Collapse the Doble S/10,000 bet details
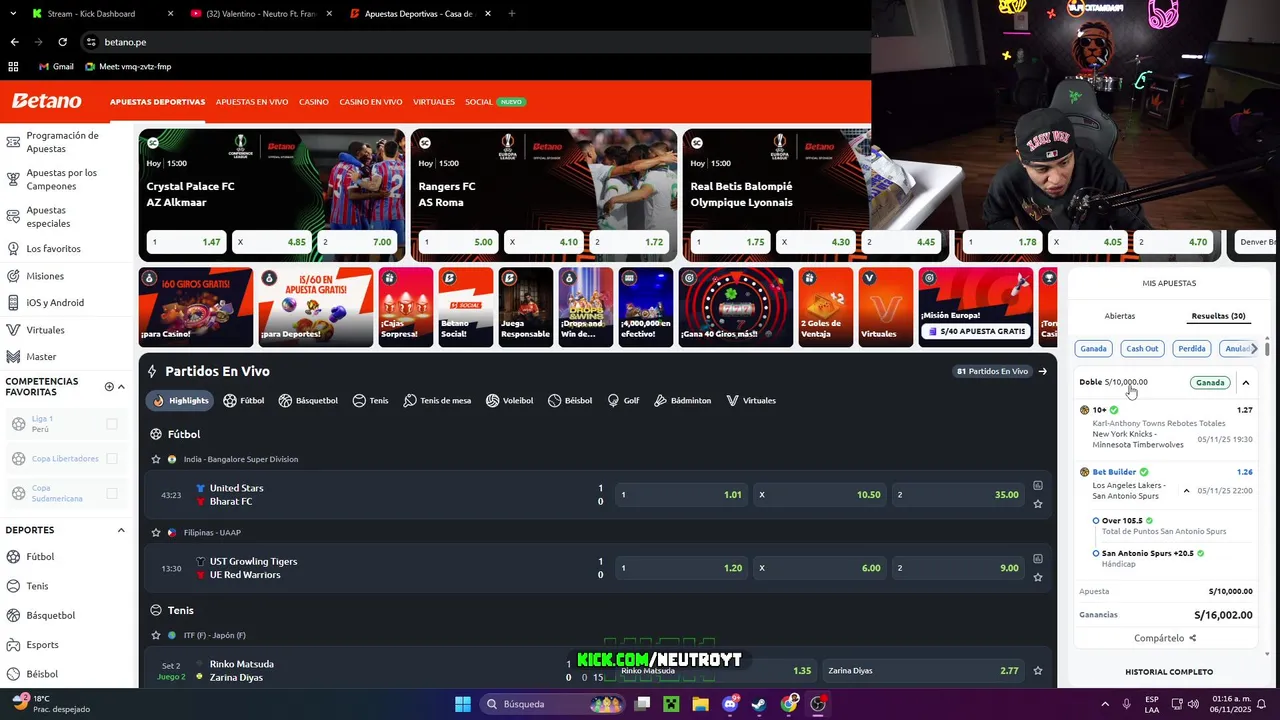 pos(1246,382)
